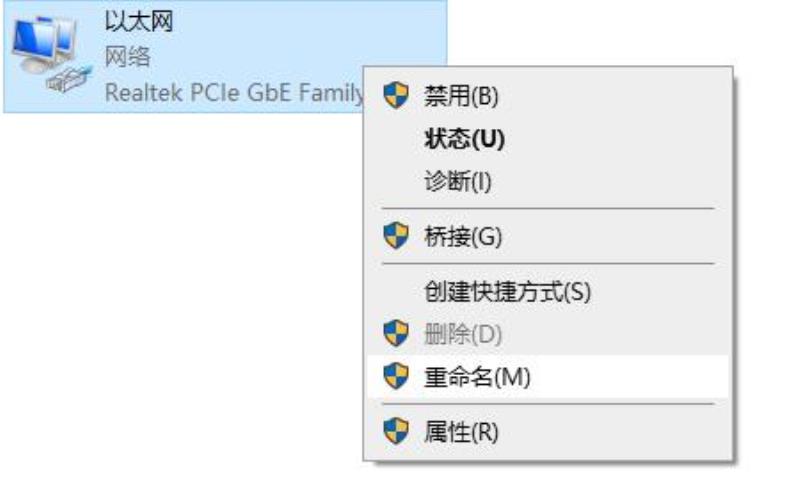Open 属性(R) of the Ethernet adapter
The height and width of the screenshot is (503, 800).
coord(547,432)
